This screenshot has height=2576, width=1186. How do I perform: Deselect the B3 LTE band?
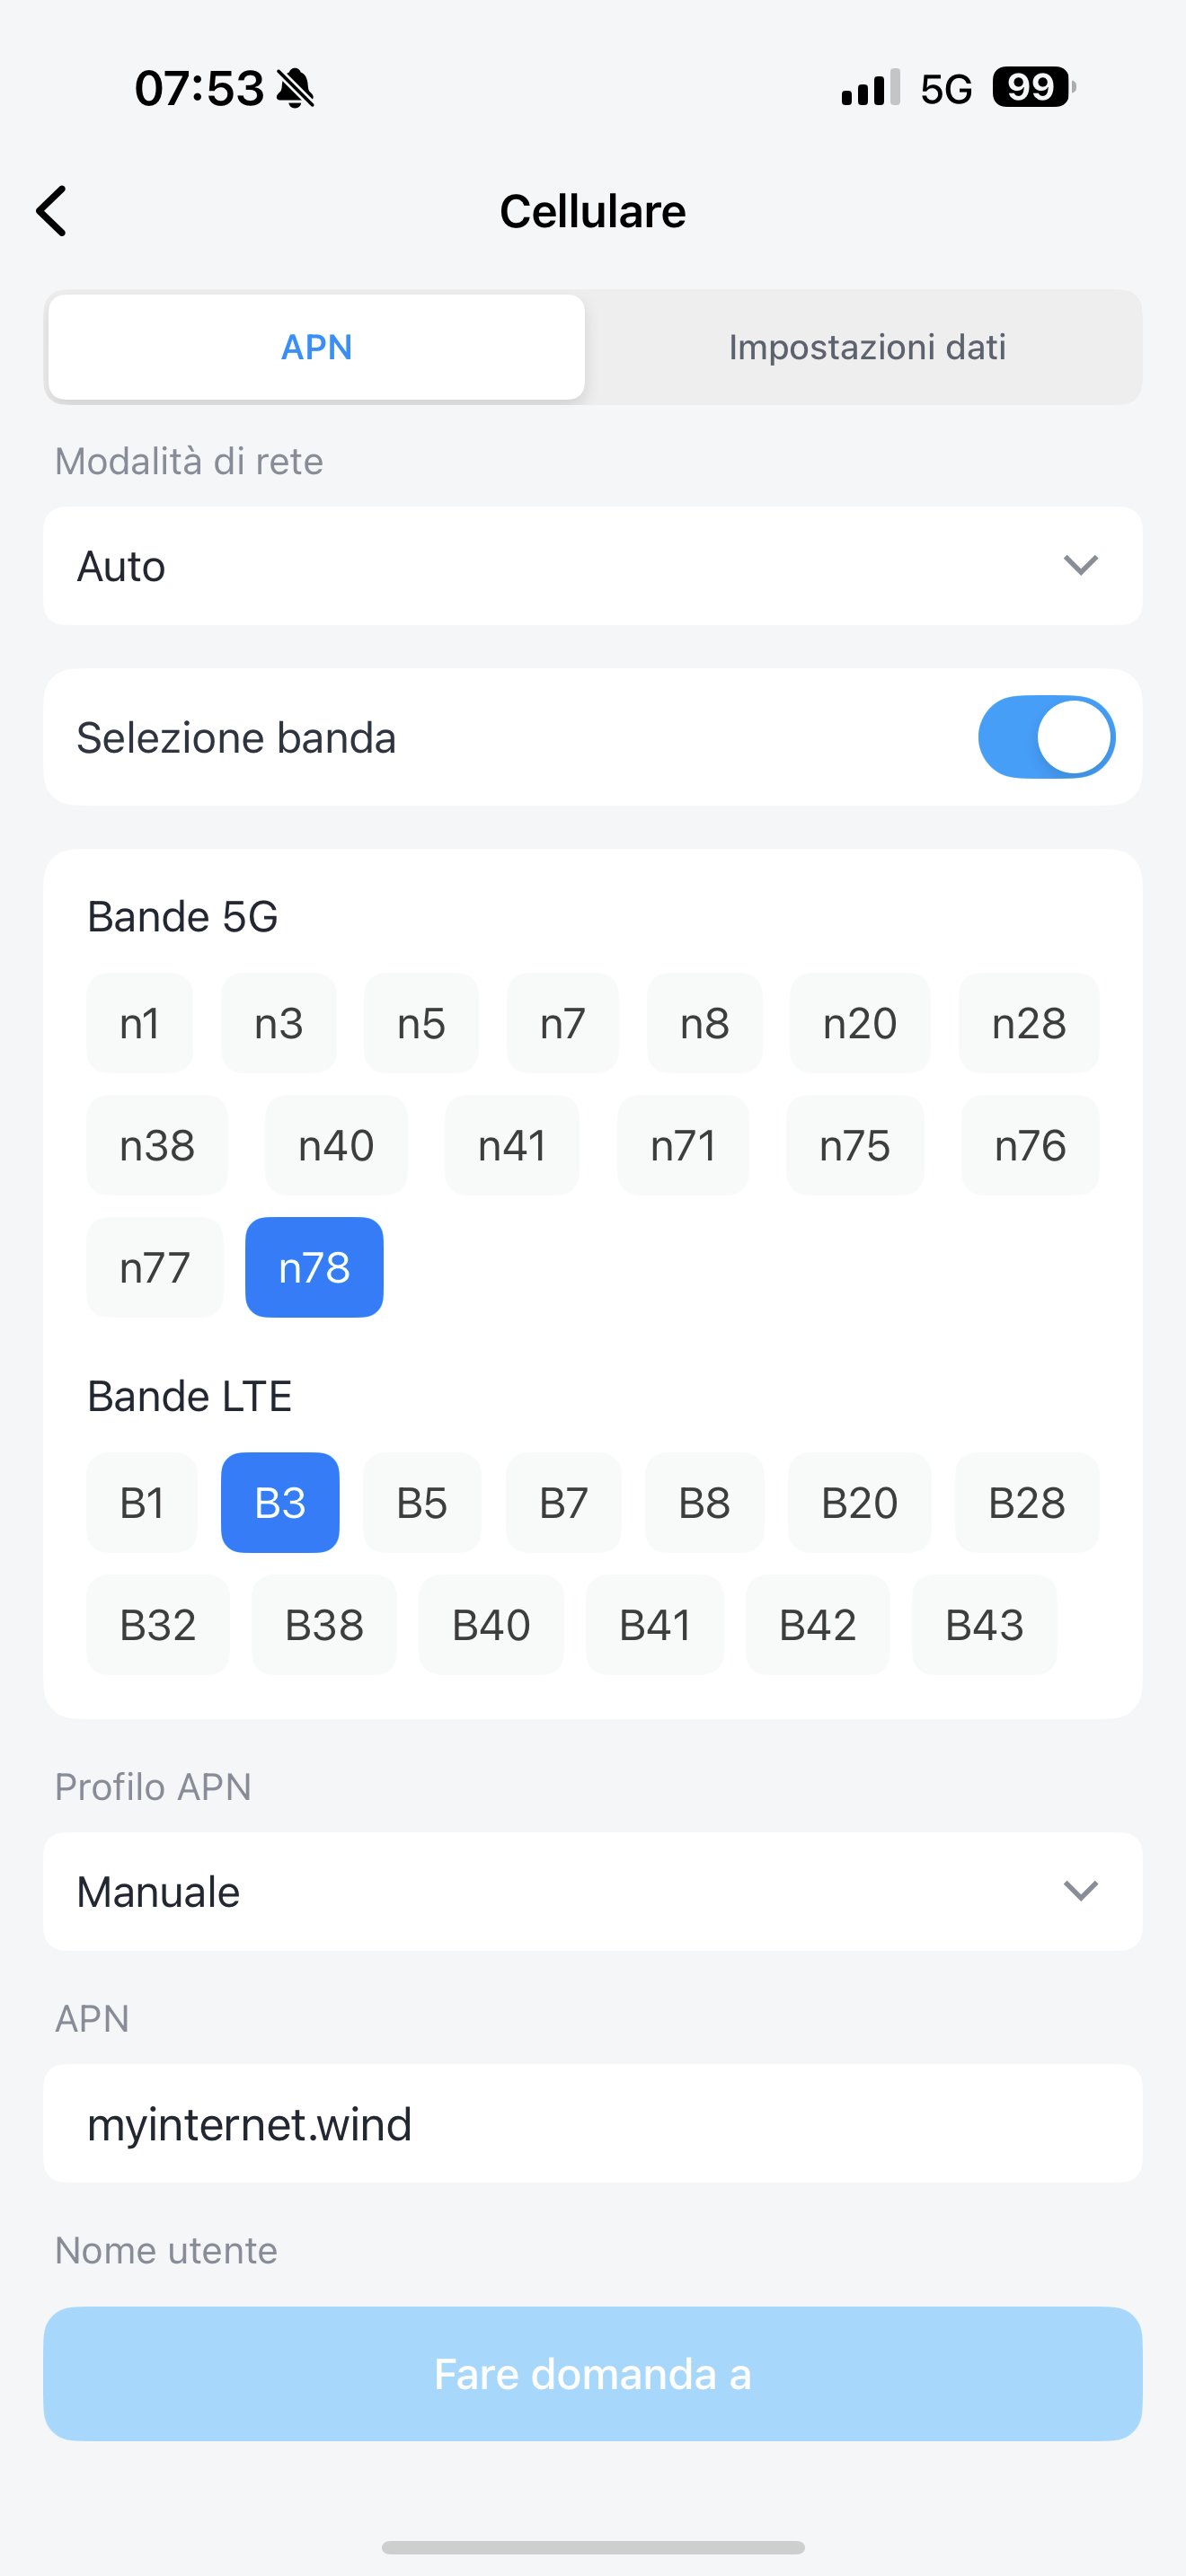(280, 1502)
